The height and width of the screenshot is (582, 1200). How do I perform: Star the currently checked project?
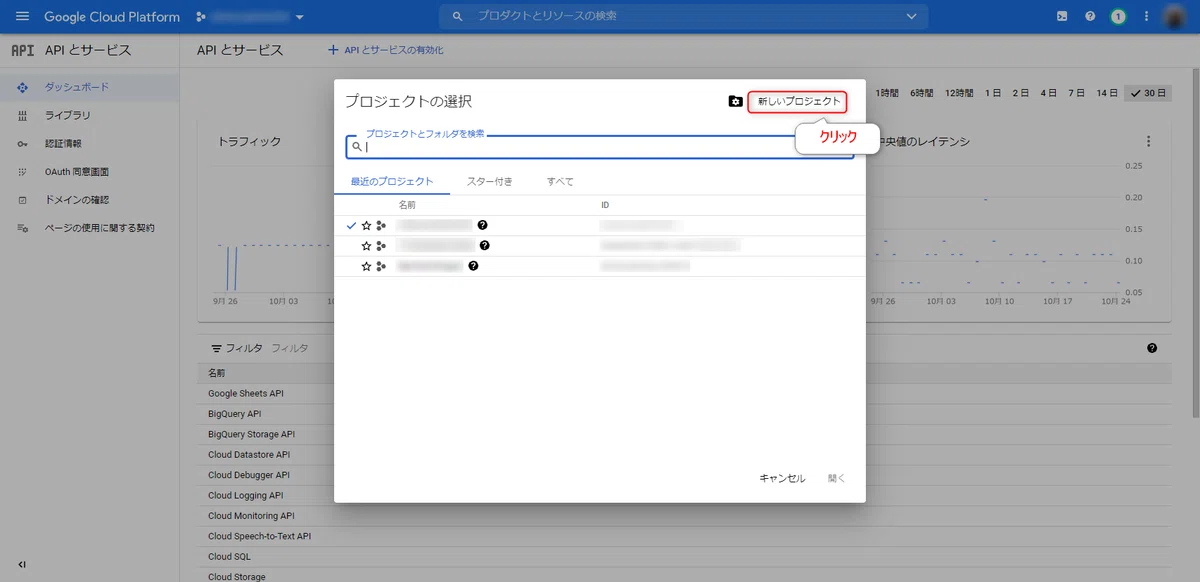(366, 226)
